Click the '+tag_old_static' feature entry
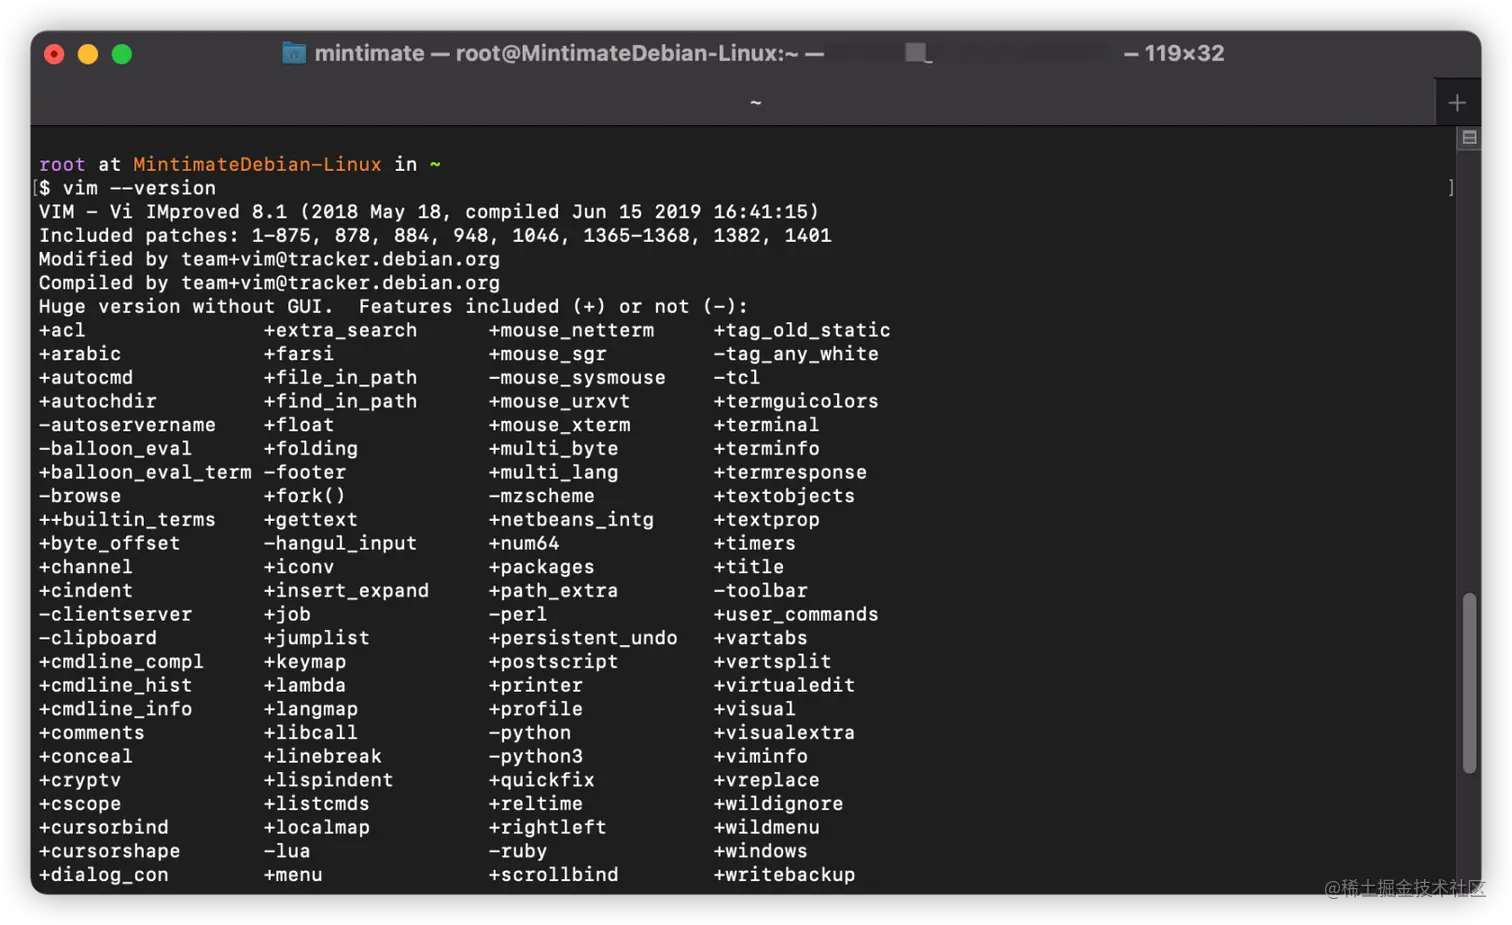Viewport: 1512px width, 925px height. click(x=802, y=330)
